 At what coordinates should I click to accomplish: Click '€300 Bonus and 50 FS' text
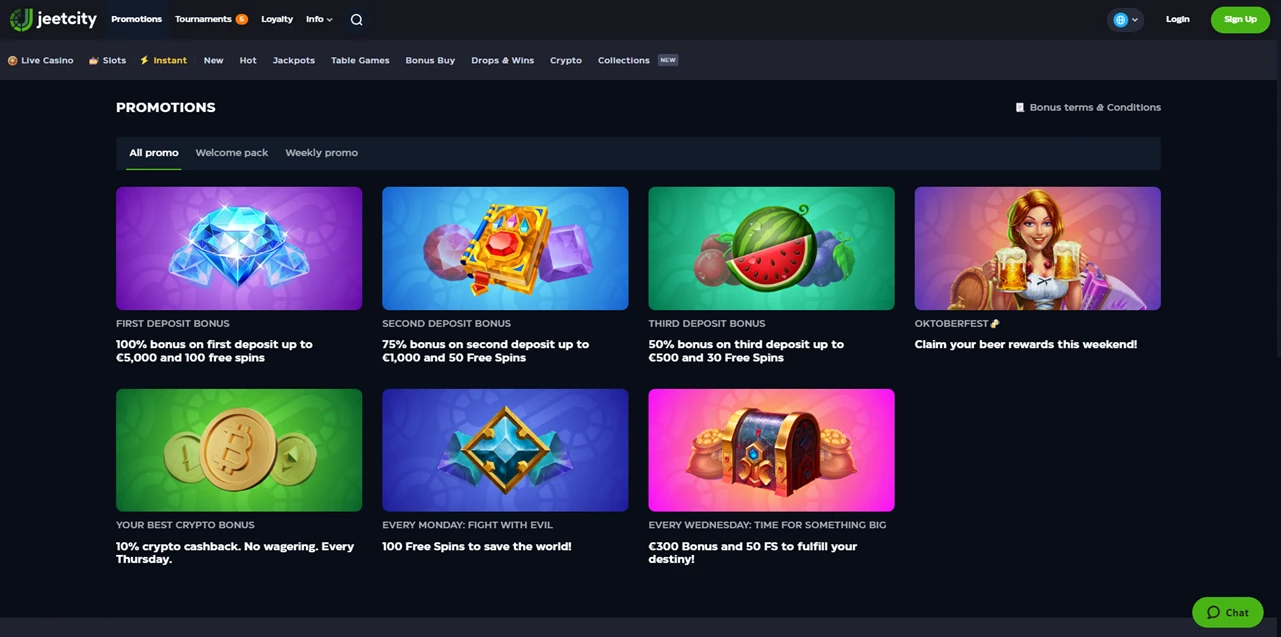tap(752, 553)
